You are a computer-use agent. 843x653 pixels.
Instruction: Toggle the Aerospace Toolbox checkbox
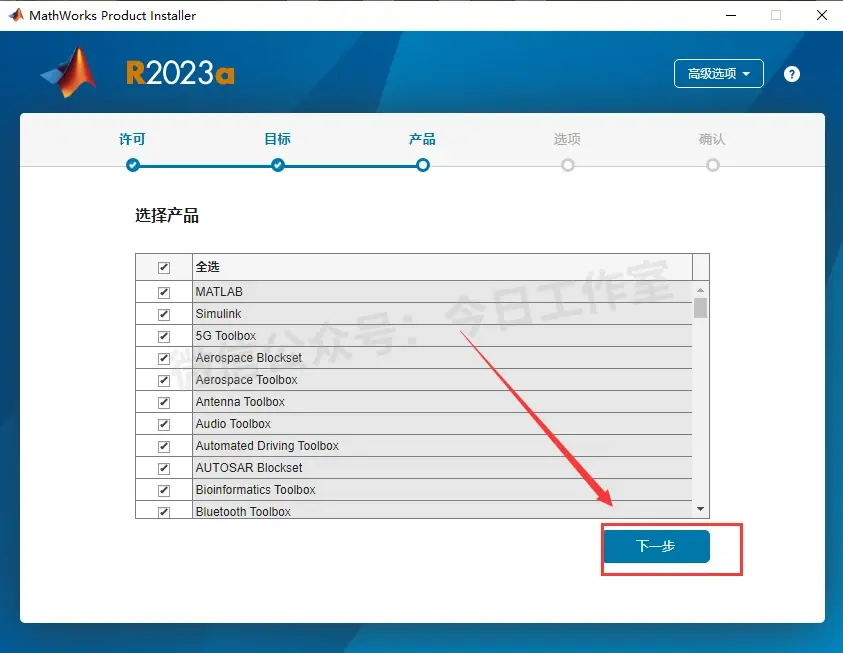[x=164, y=381]
